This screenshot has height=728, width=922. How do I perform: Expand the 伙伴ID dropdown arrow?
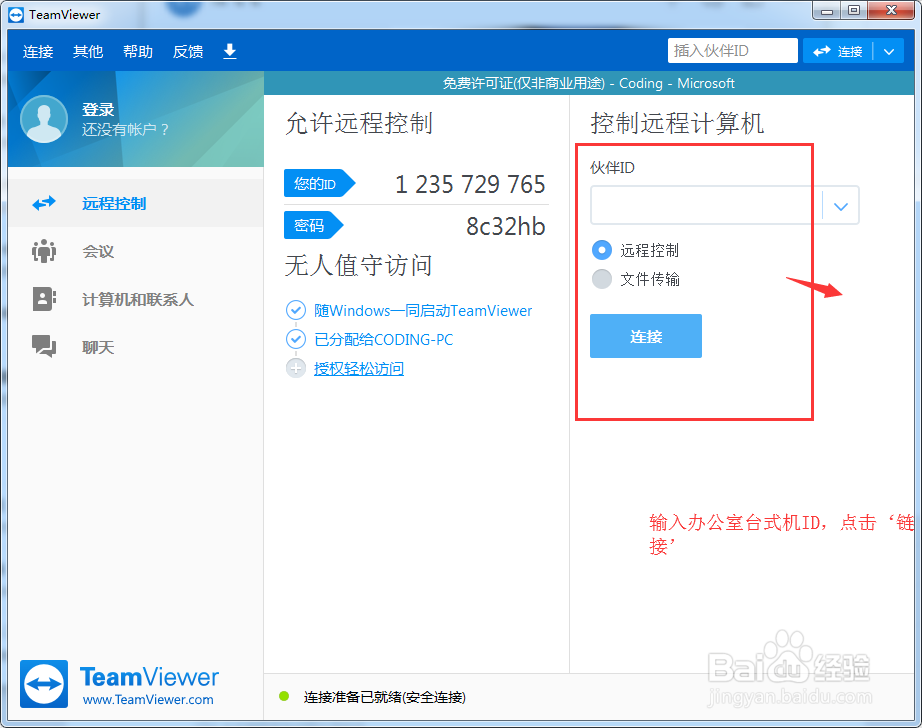coord(841,206)
